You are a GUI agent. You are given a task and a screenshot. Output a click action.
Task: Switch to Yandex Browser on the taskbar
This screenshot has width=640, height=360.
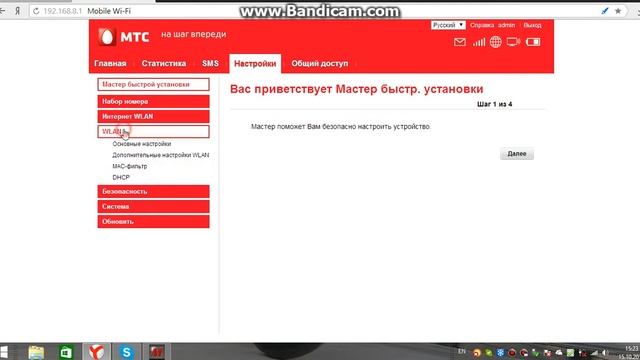(97, 352)
